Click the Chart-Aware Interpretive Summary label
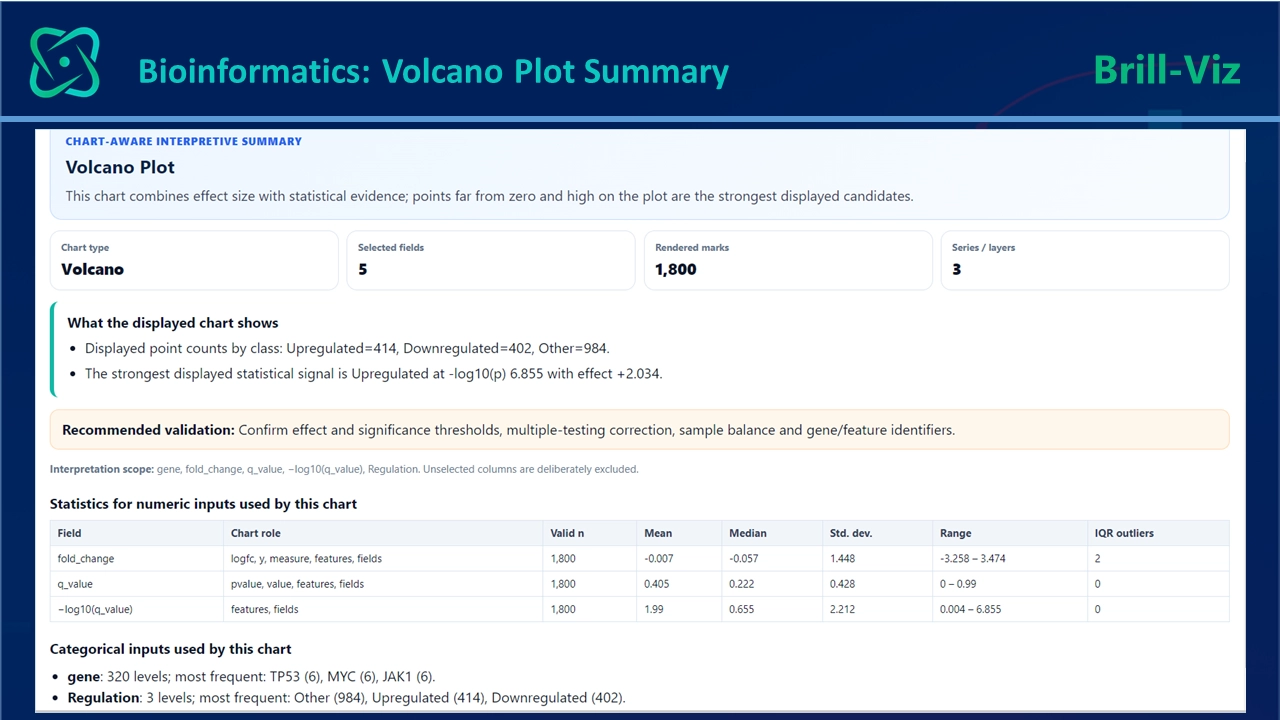The width and height of the screenshot is (1280, 720). click(x=184, y=141)
